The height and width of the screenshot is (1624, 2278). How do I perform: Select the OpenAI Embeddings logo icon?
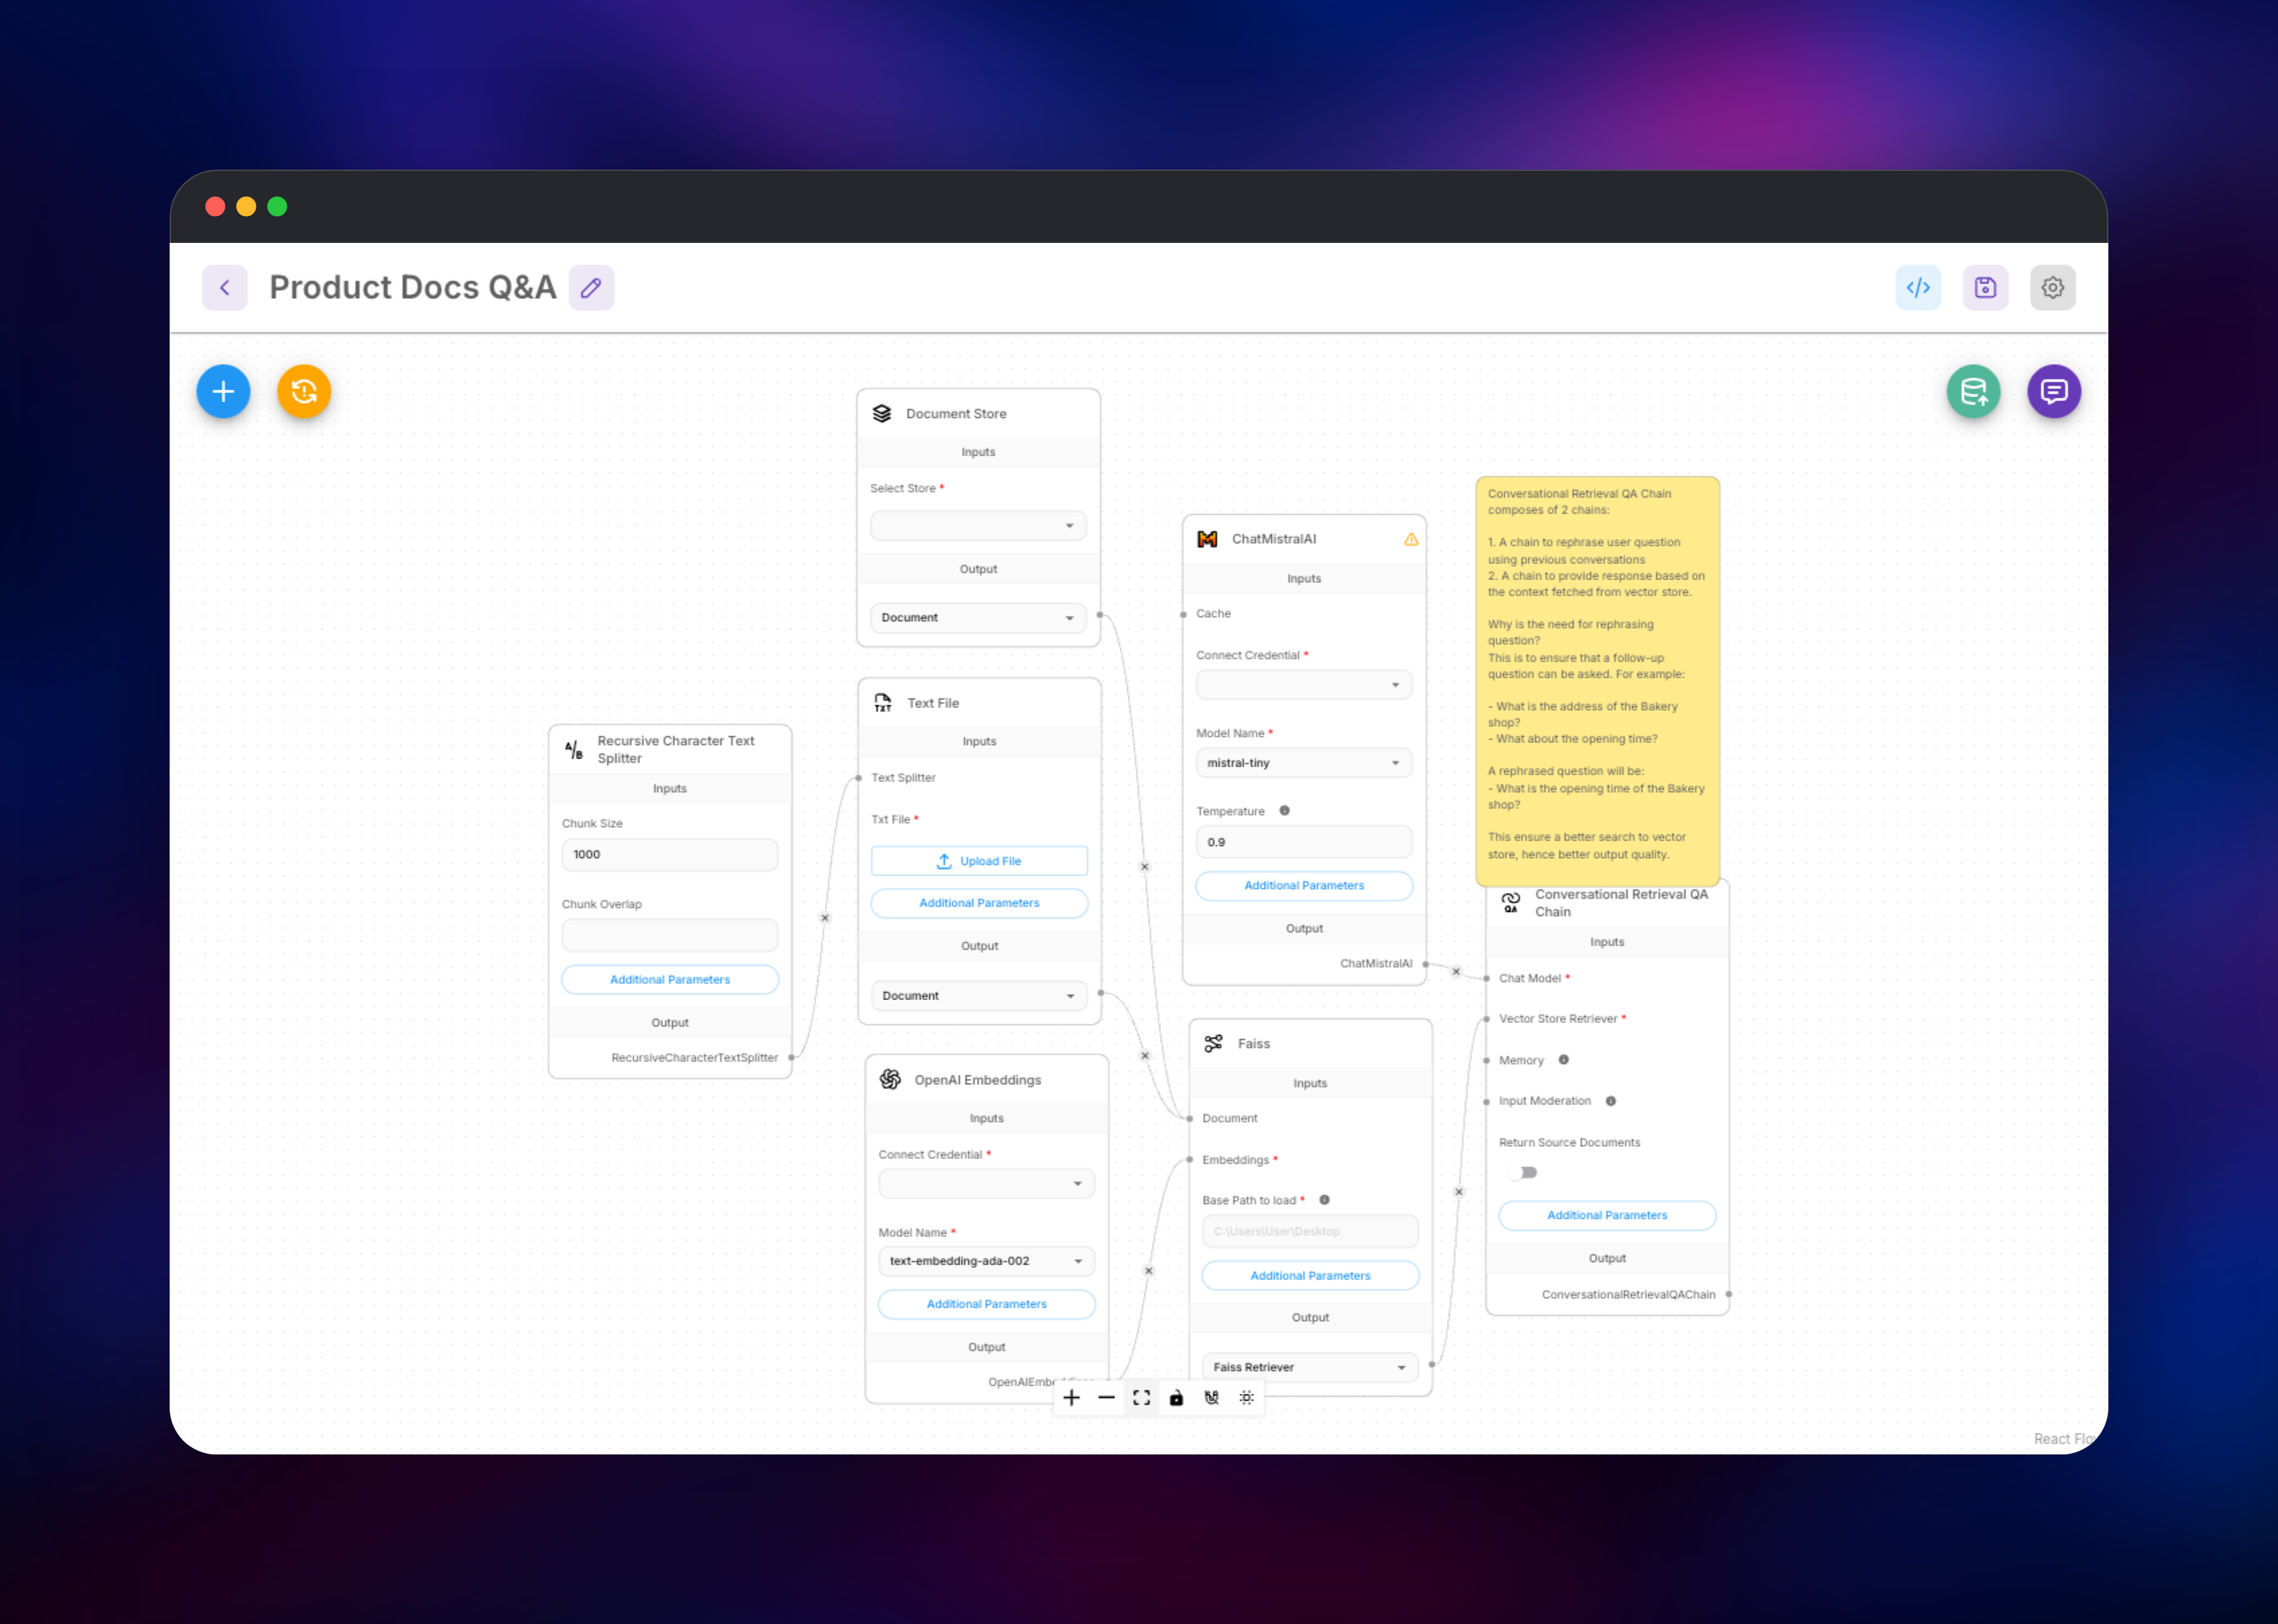click(889, 1079)
